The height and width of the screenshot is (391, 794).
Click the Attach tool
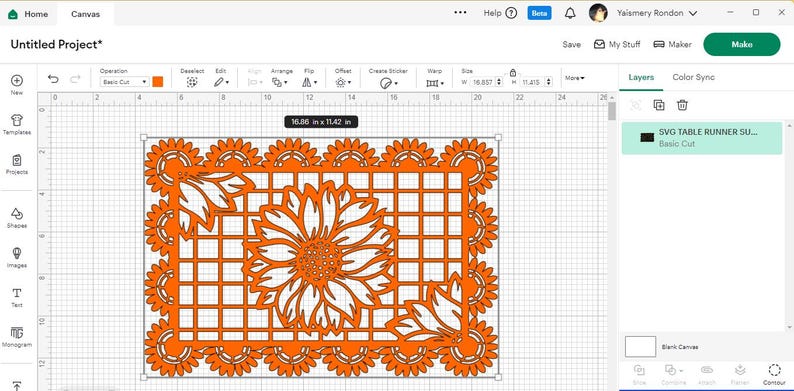[x=706, y=374]
